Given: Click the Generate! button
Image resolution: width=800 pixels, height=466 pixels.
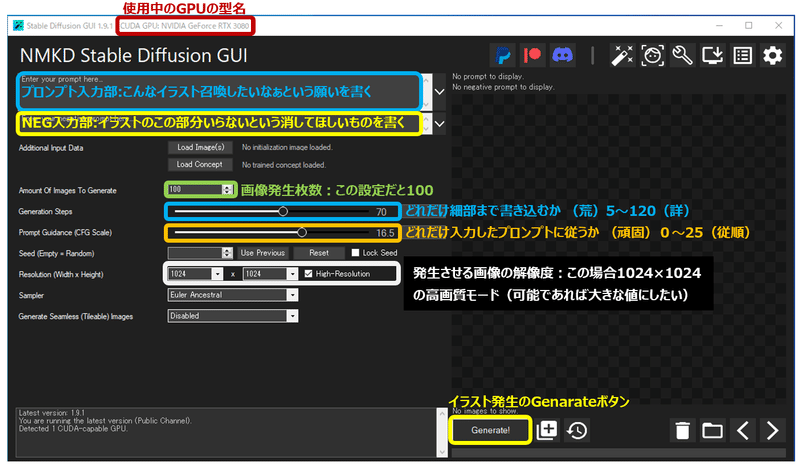Looking at the screenshot, I should tap(490, 430).
